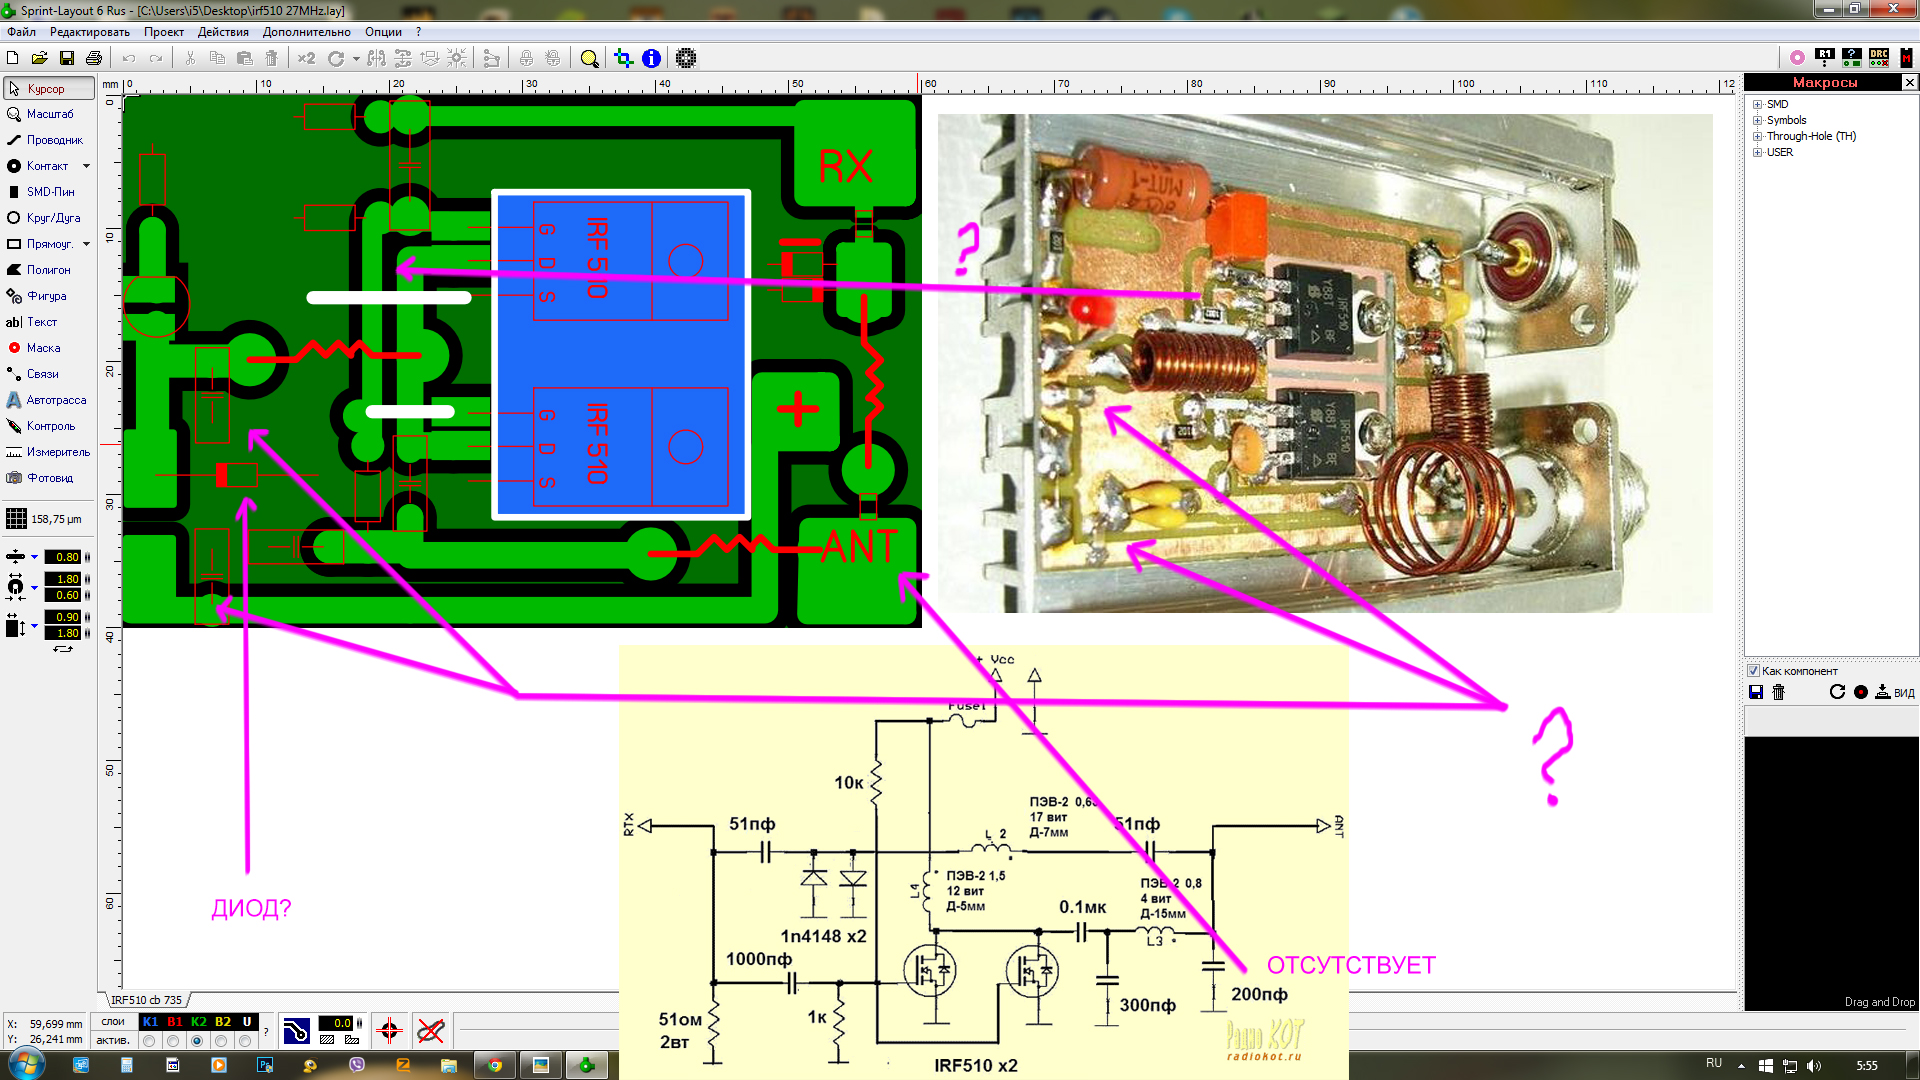
Task: Click the DRC check icon at top right
Action: click(1879, 58)
